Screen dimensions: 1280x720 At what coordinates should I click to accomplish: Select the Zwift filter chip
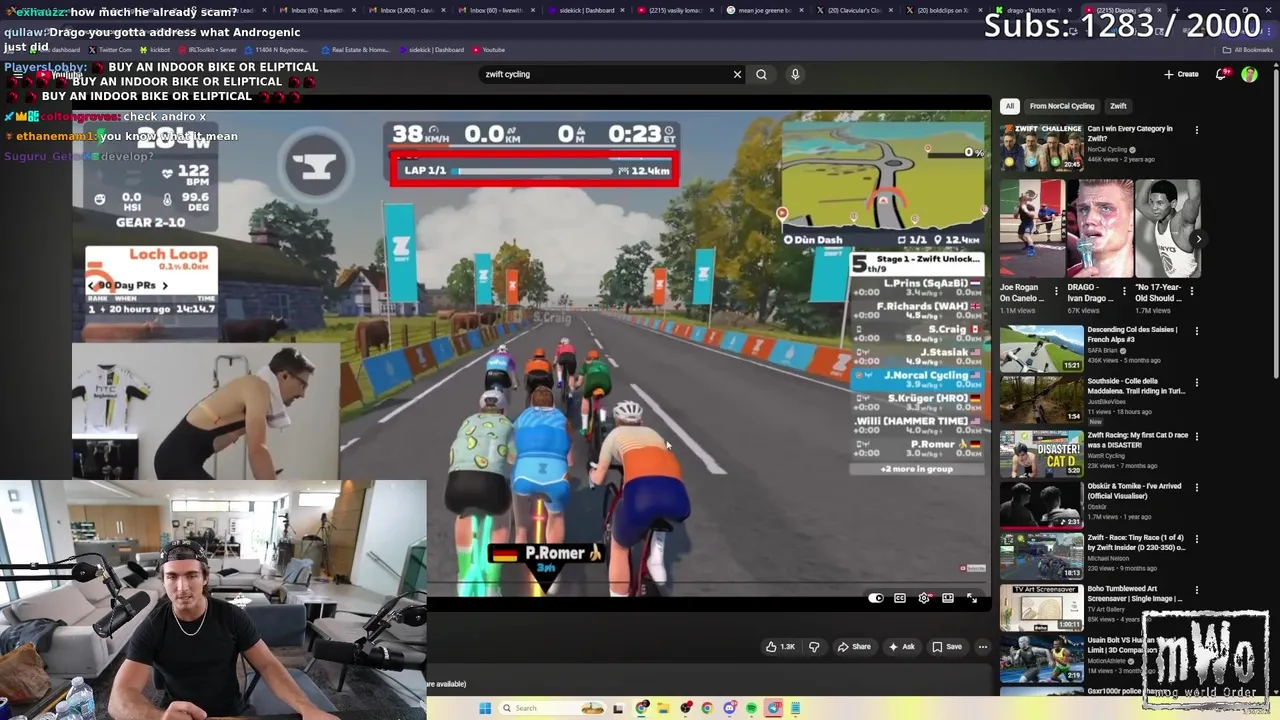point(1118,106)
